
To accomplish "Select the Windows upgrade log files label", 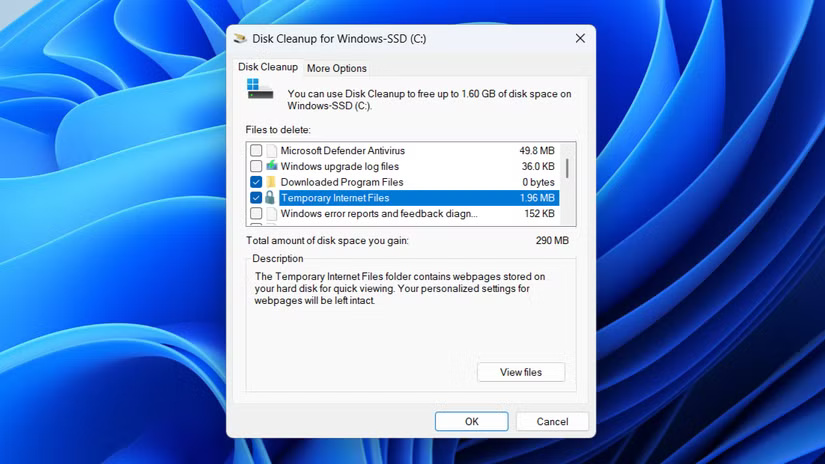I will [340, 166].
